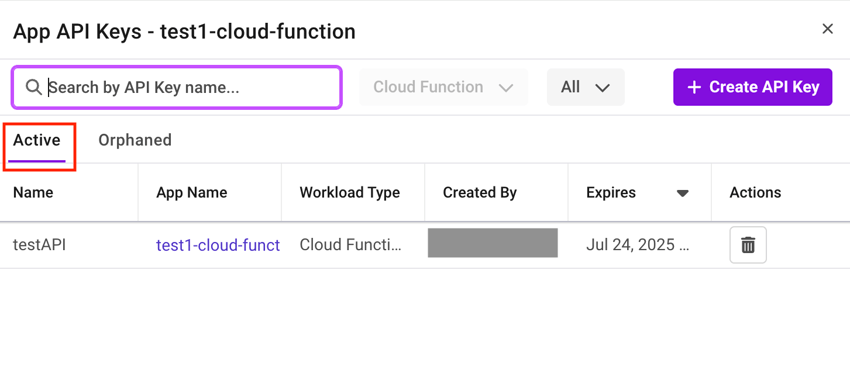Screen dimensions: 850x377
Task: Open the Cloud Function workload dropdown
Action: point(443,87)
